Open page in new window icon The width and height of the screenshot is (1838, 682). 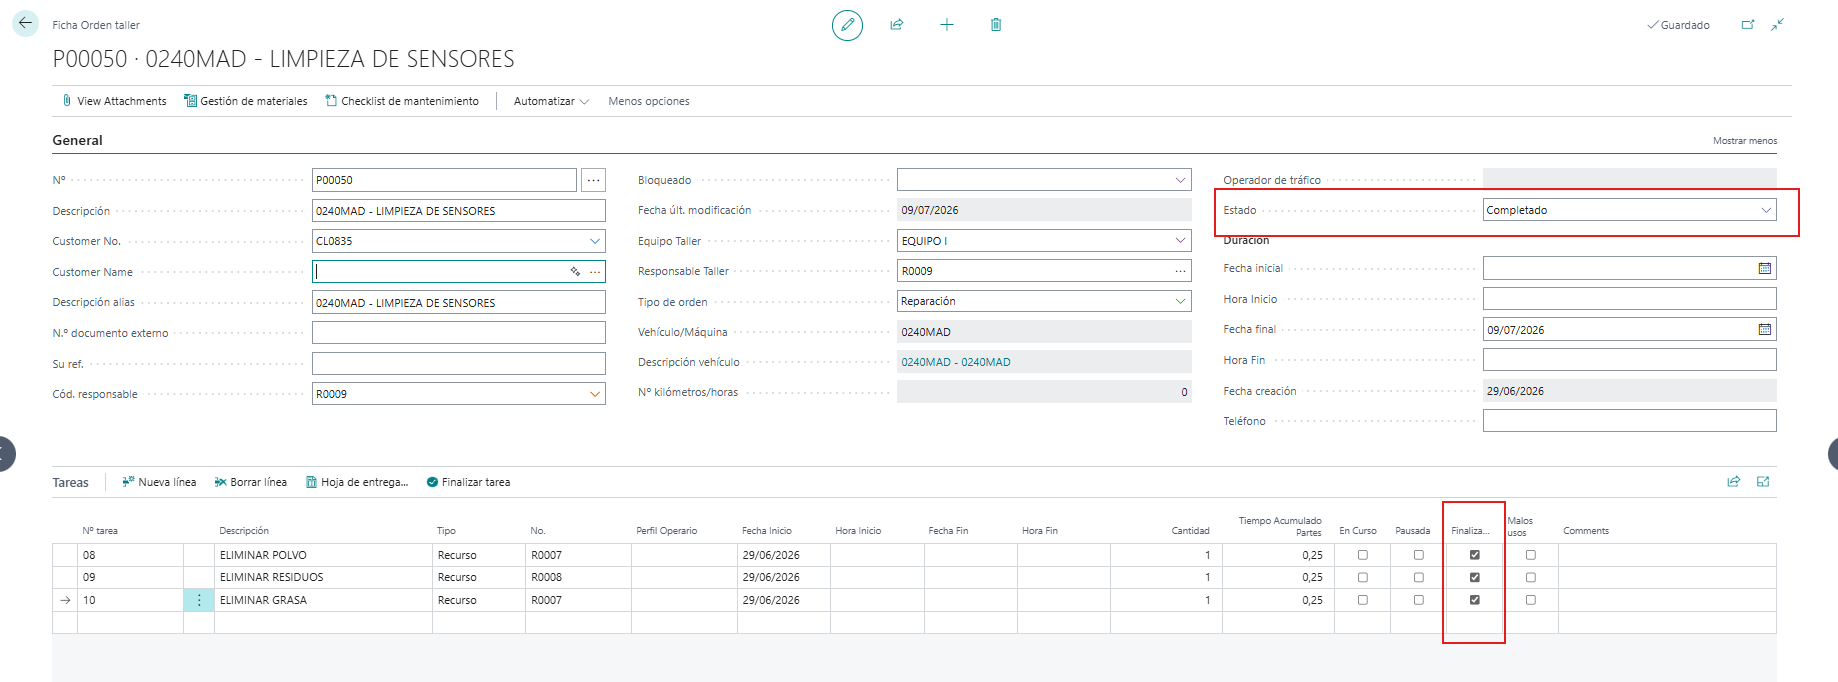pos(1748,25)
